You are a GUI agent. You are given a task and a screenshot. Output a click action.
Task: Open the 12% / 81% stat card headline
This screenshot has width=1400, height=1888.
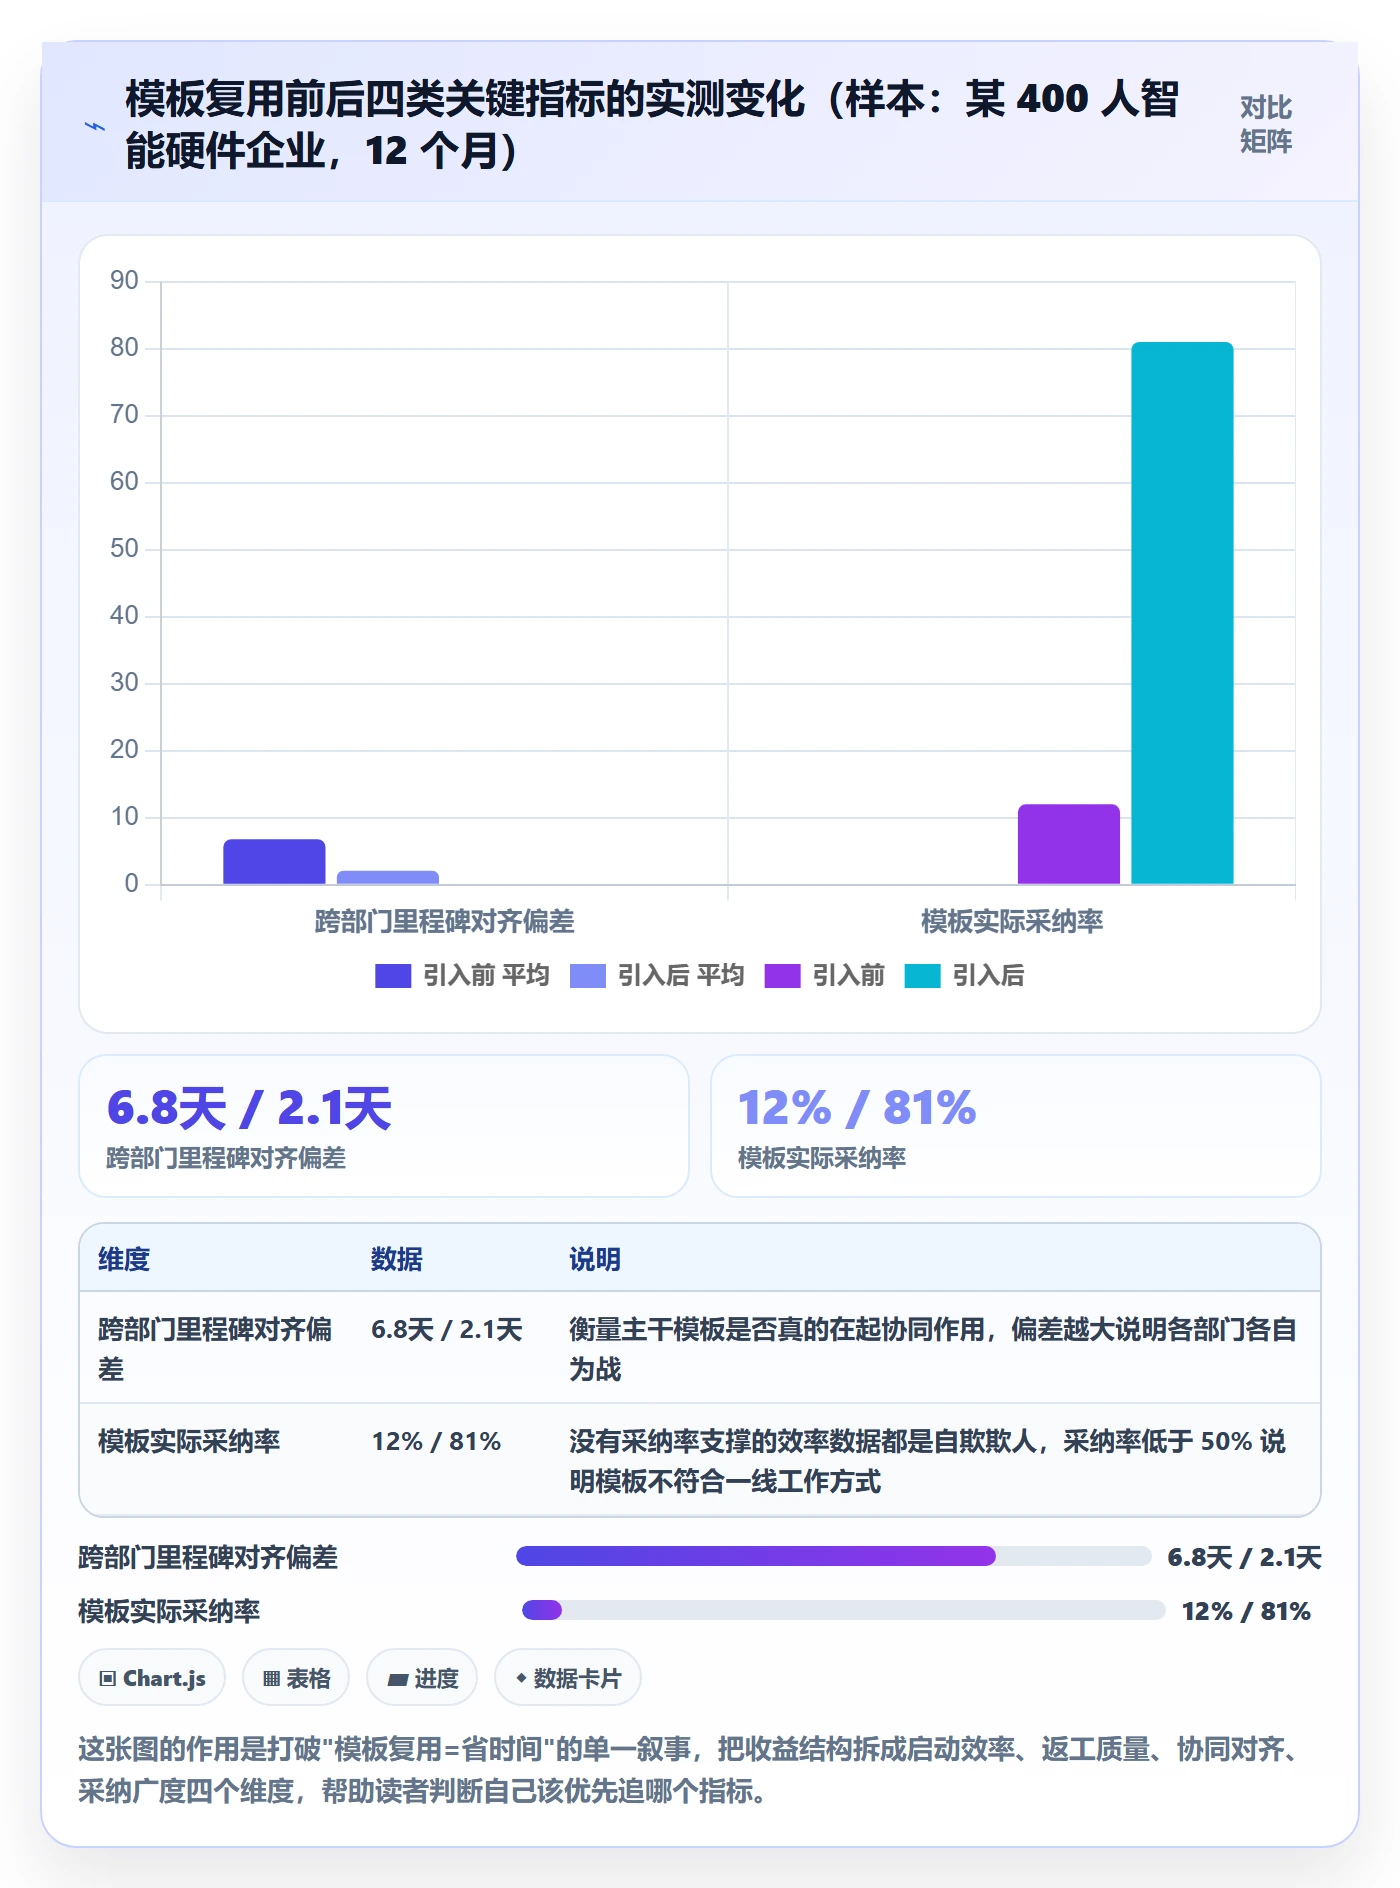(857, 1108)
